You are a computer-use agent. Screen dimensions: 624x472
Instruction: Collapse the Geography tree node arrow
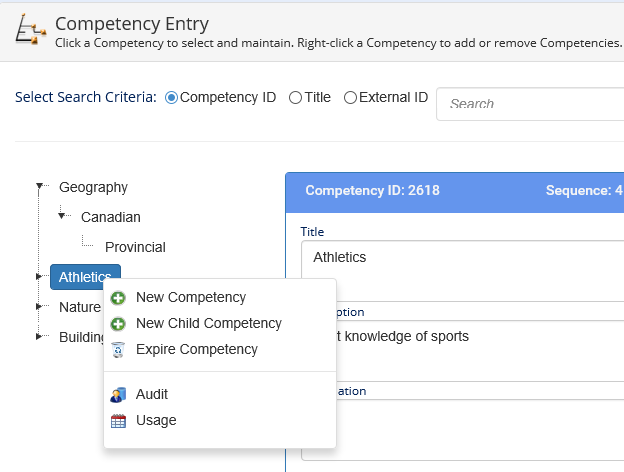(39, 185)
